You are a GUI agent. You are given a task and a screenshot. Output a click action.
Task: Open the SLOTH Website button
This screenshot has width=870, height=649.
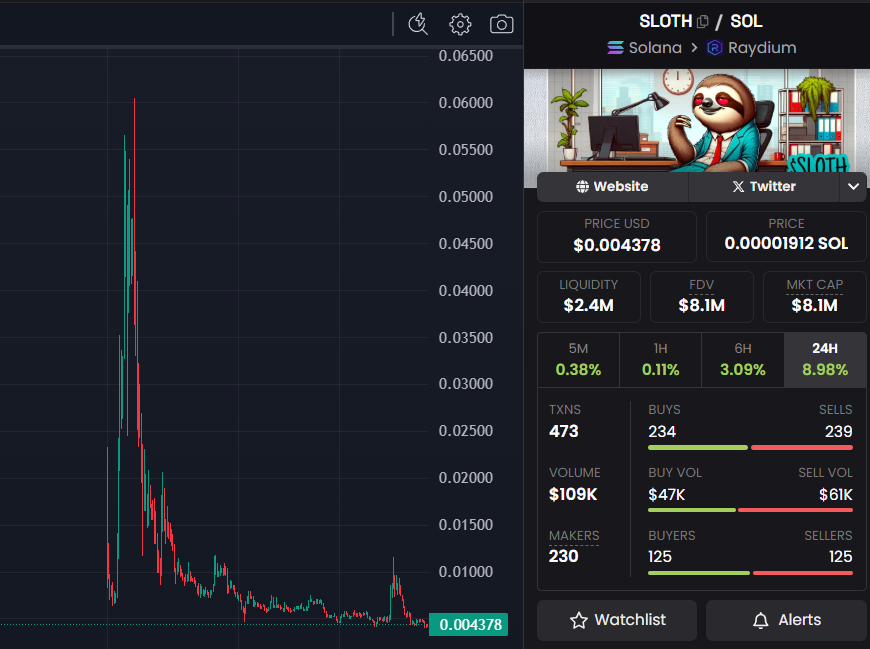click(x=612, y=186)
